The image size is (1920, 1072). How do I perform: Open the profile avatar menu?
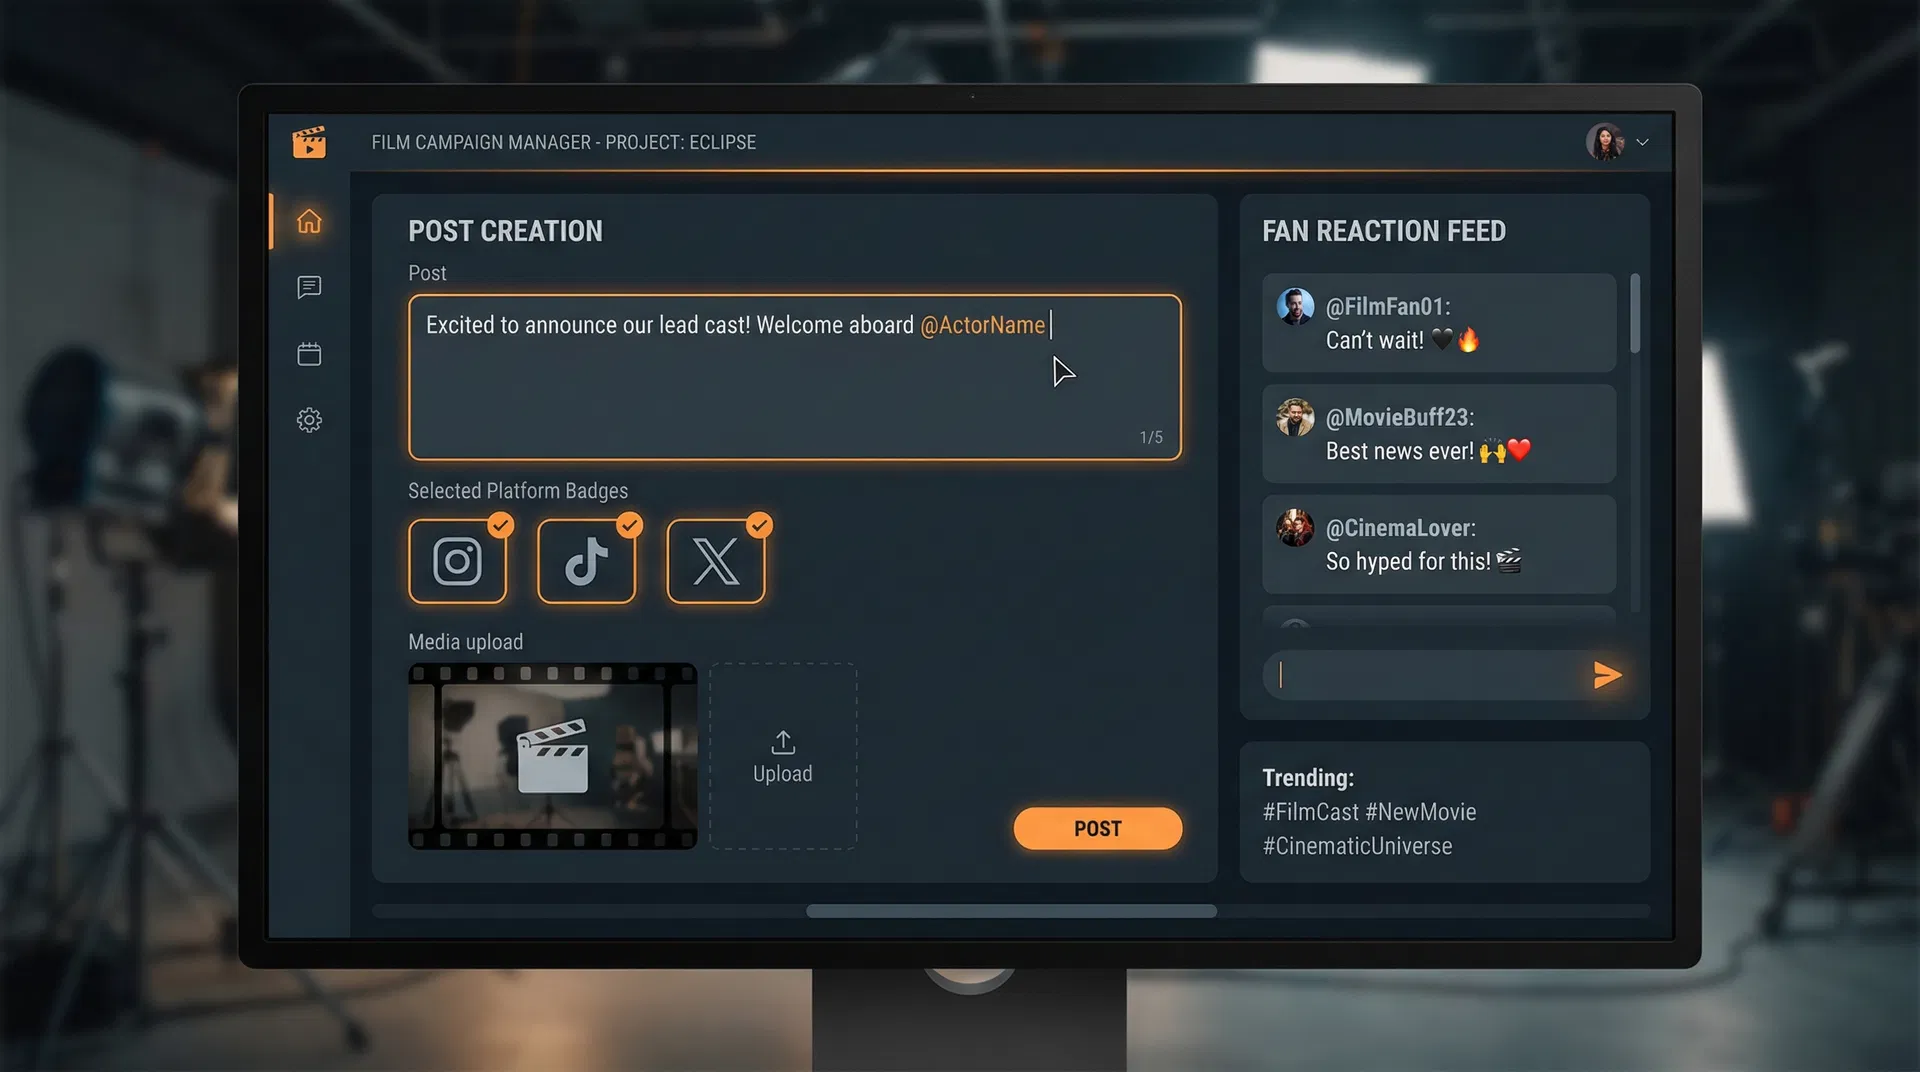(1604, 142)
